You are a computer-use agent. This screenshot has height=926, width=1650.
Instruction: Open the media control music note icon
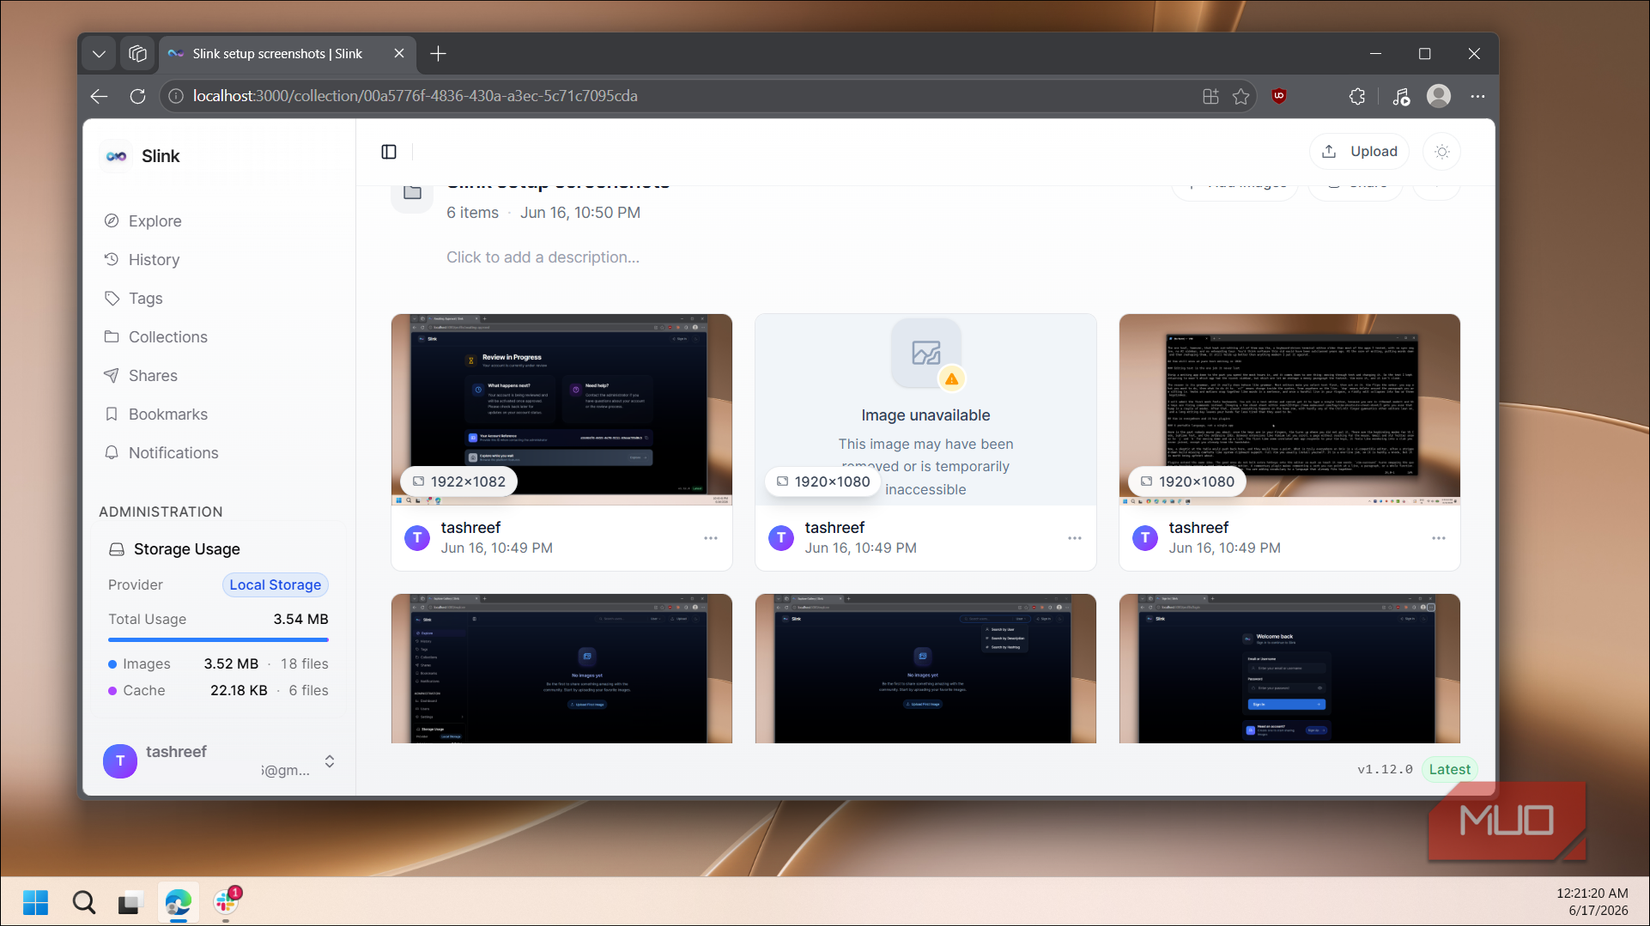pos(1401,96)
